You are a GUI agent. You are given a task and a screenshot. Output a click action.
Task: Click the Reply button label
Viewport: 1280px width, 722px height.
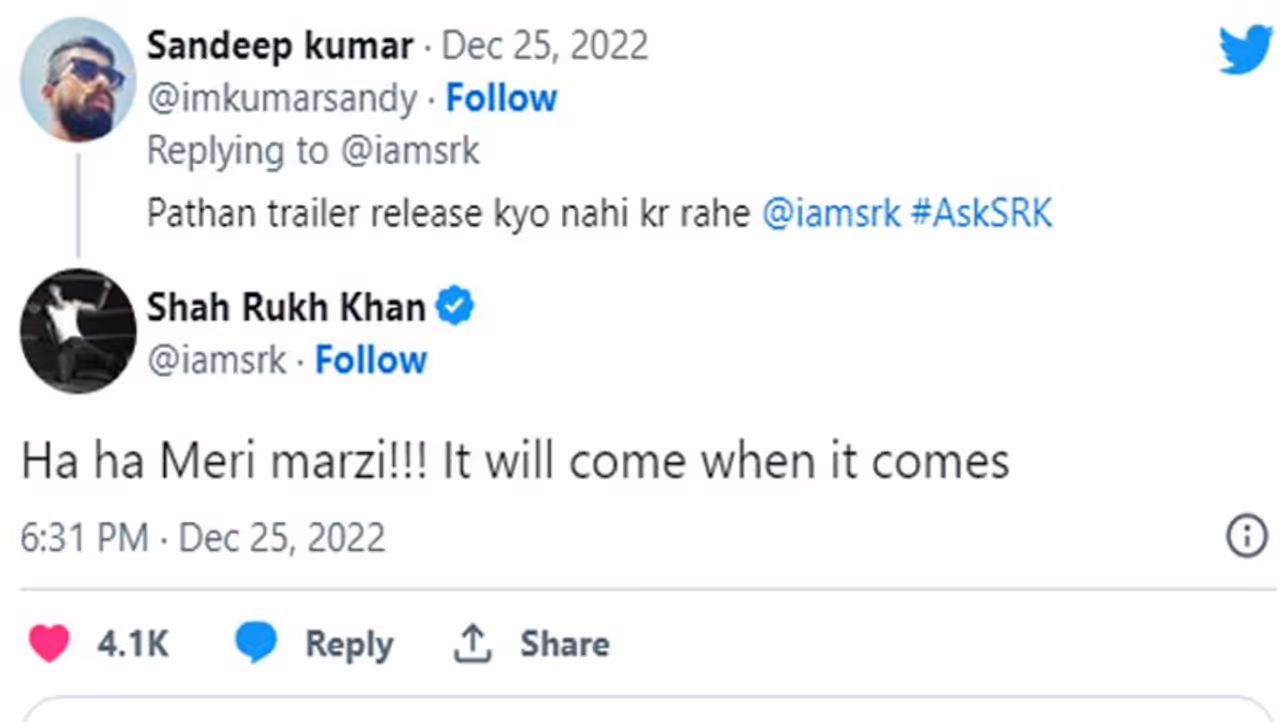[349, 644]
